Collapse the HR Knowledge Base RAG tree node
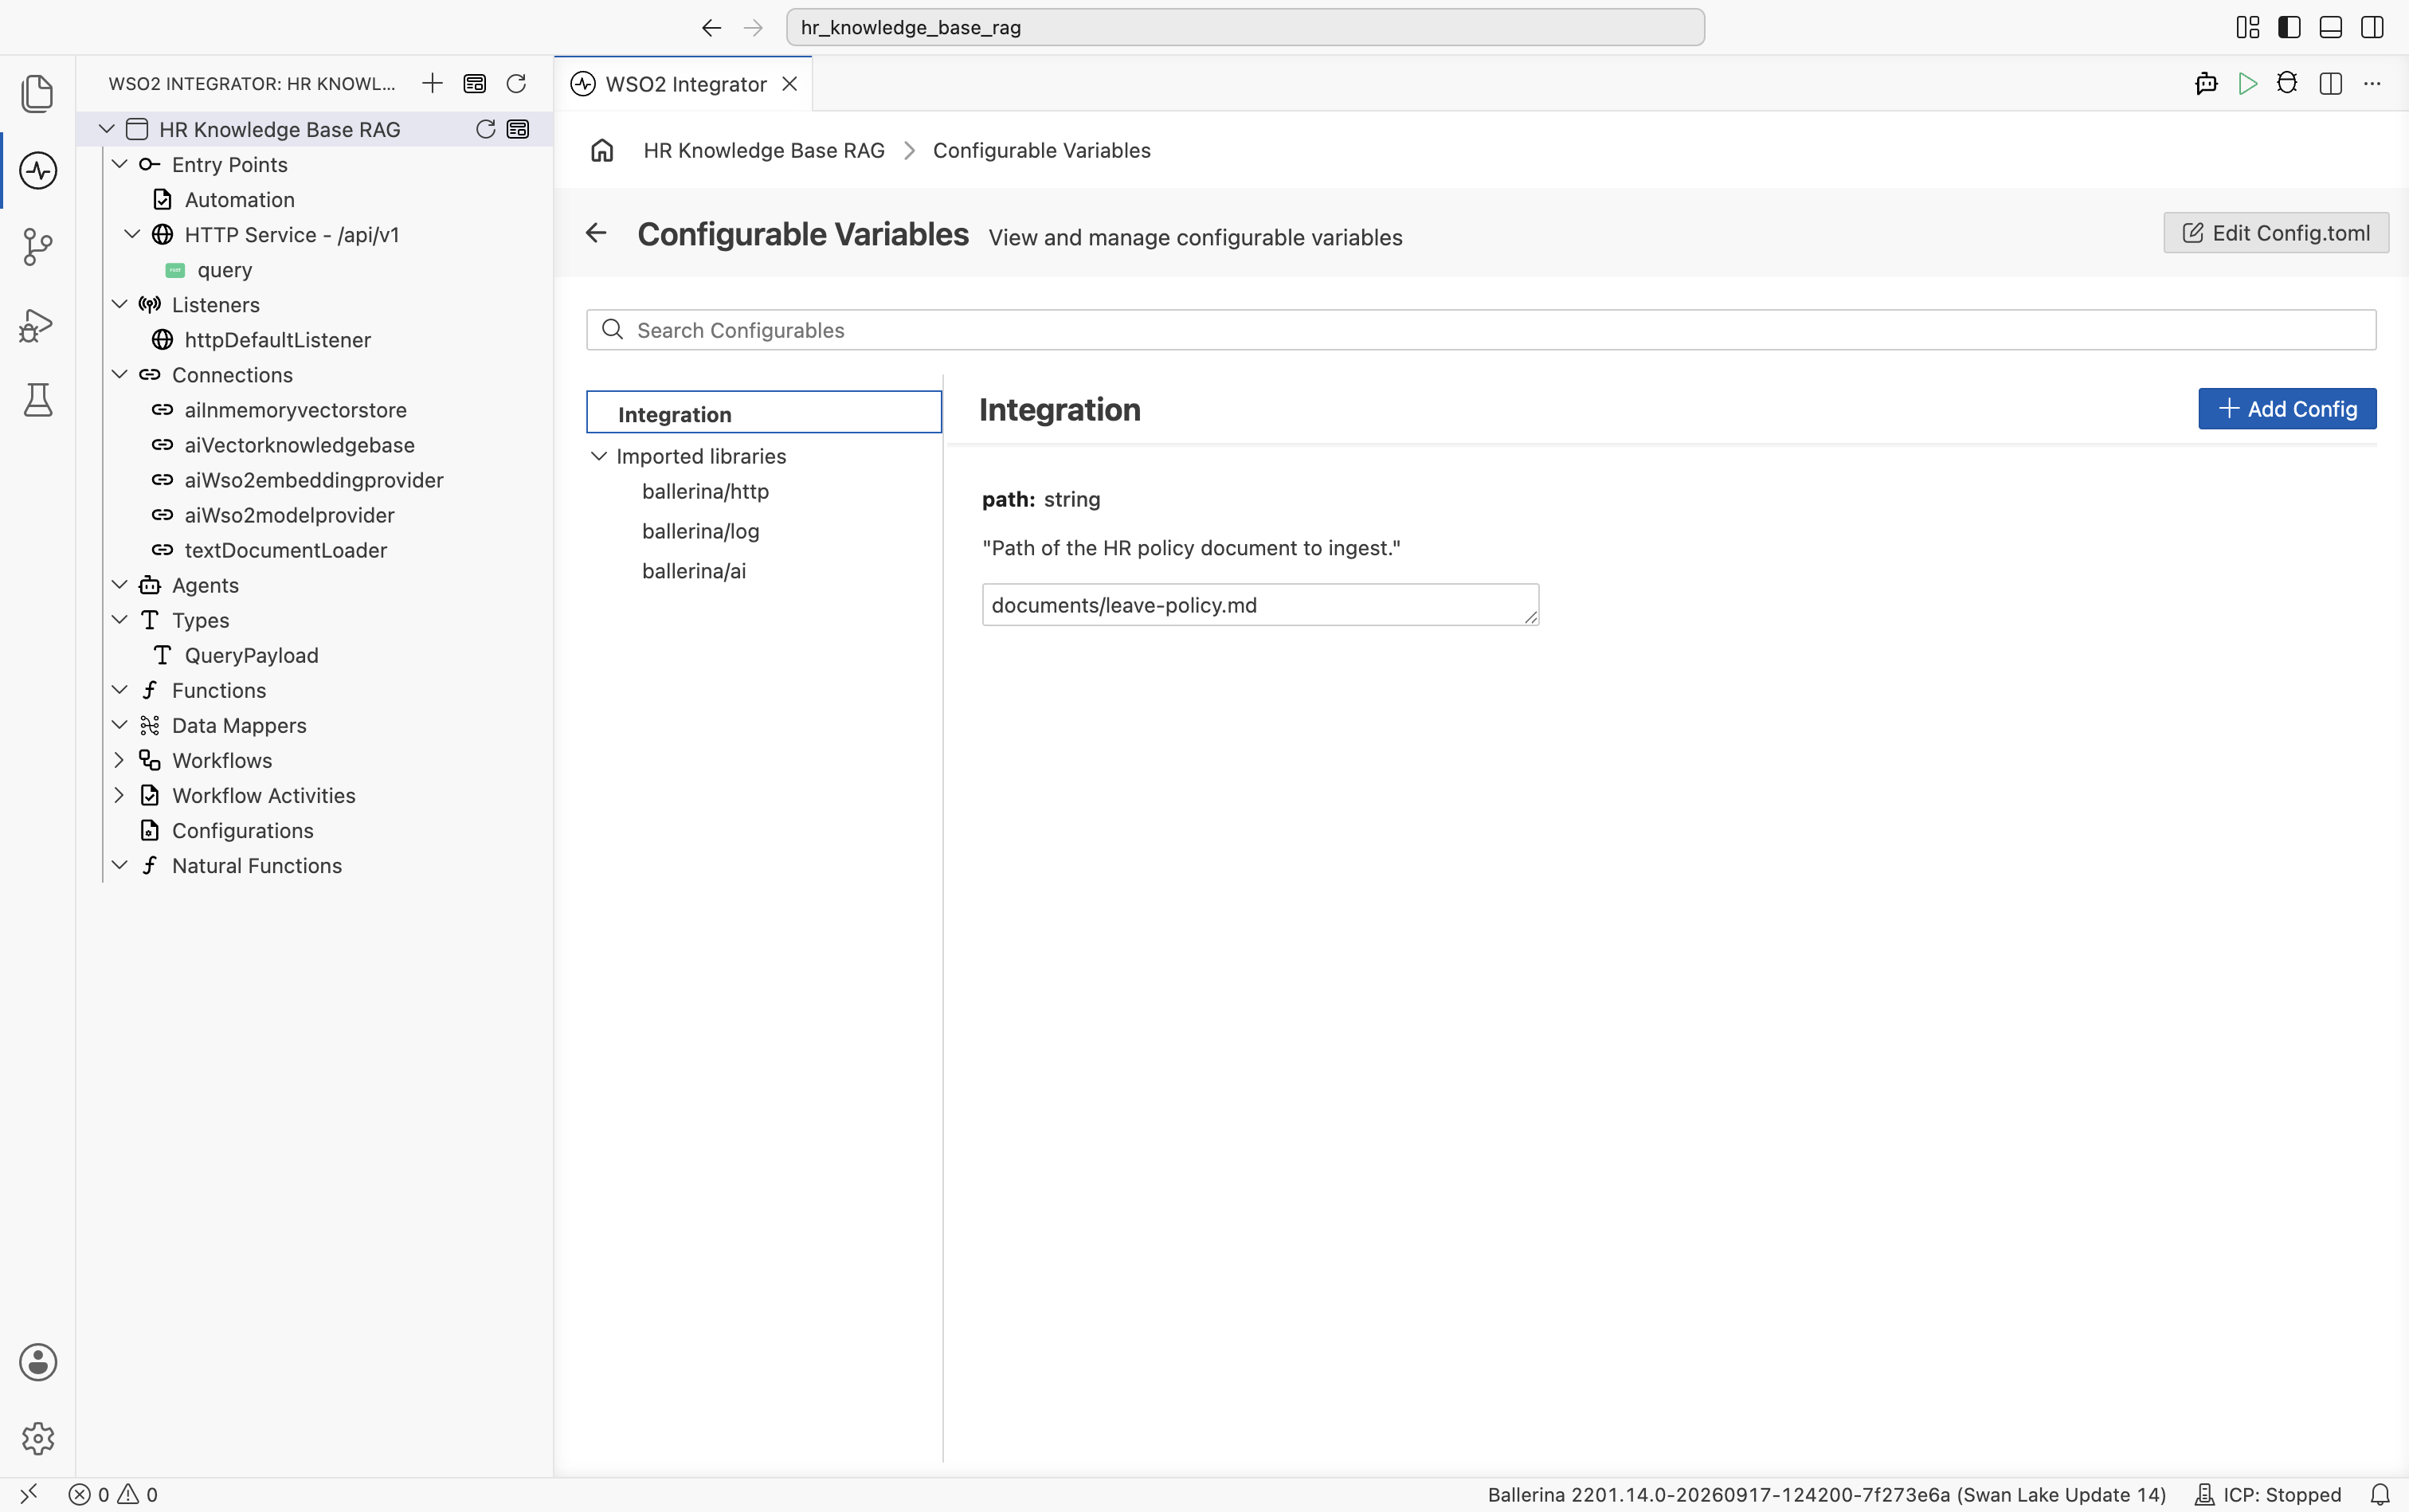The width and height of the screenshot is (2409, 1512). coord(107,129)
